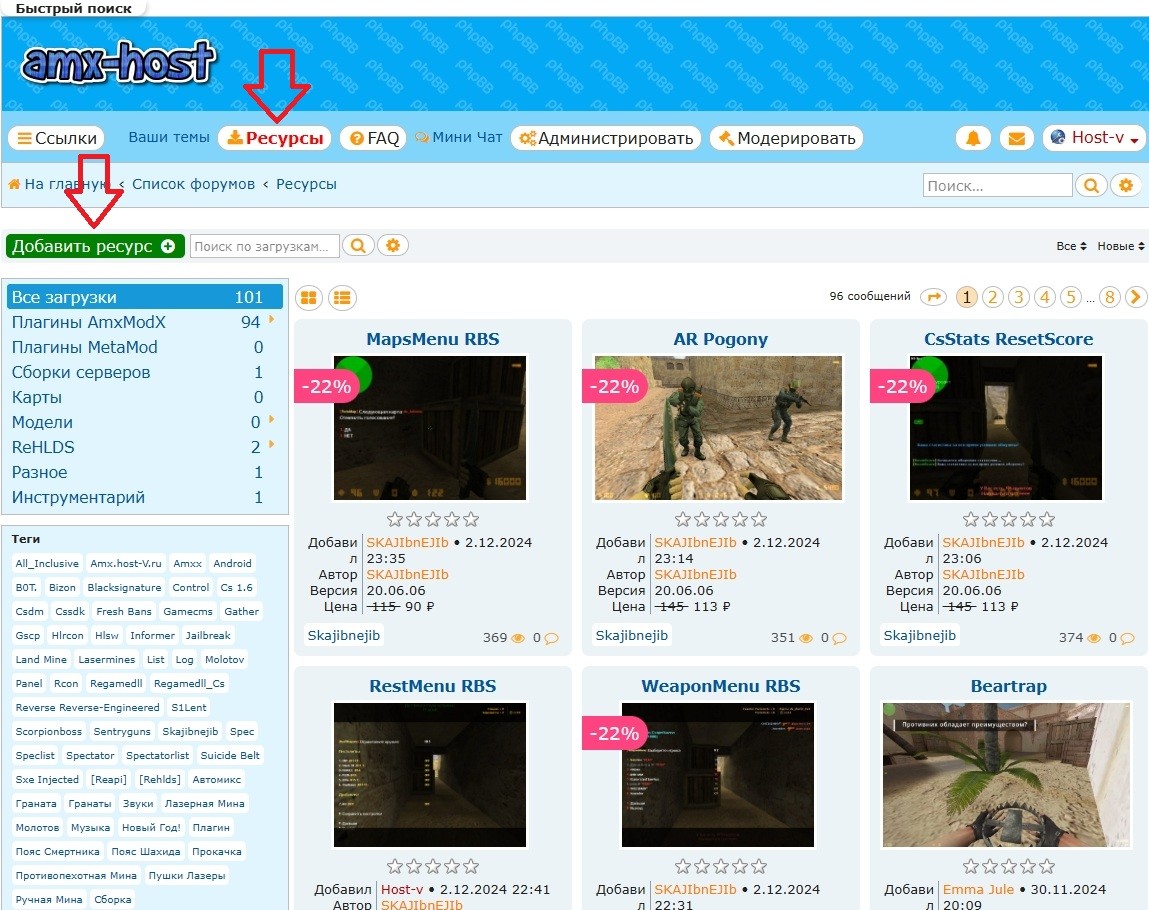The image size is (1149, 910).
Task: Open top-right advanced search gear
Action: [1126, 185]
